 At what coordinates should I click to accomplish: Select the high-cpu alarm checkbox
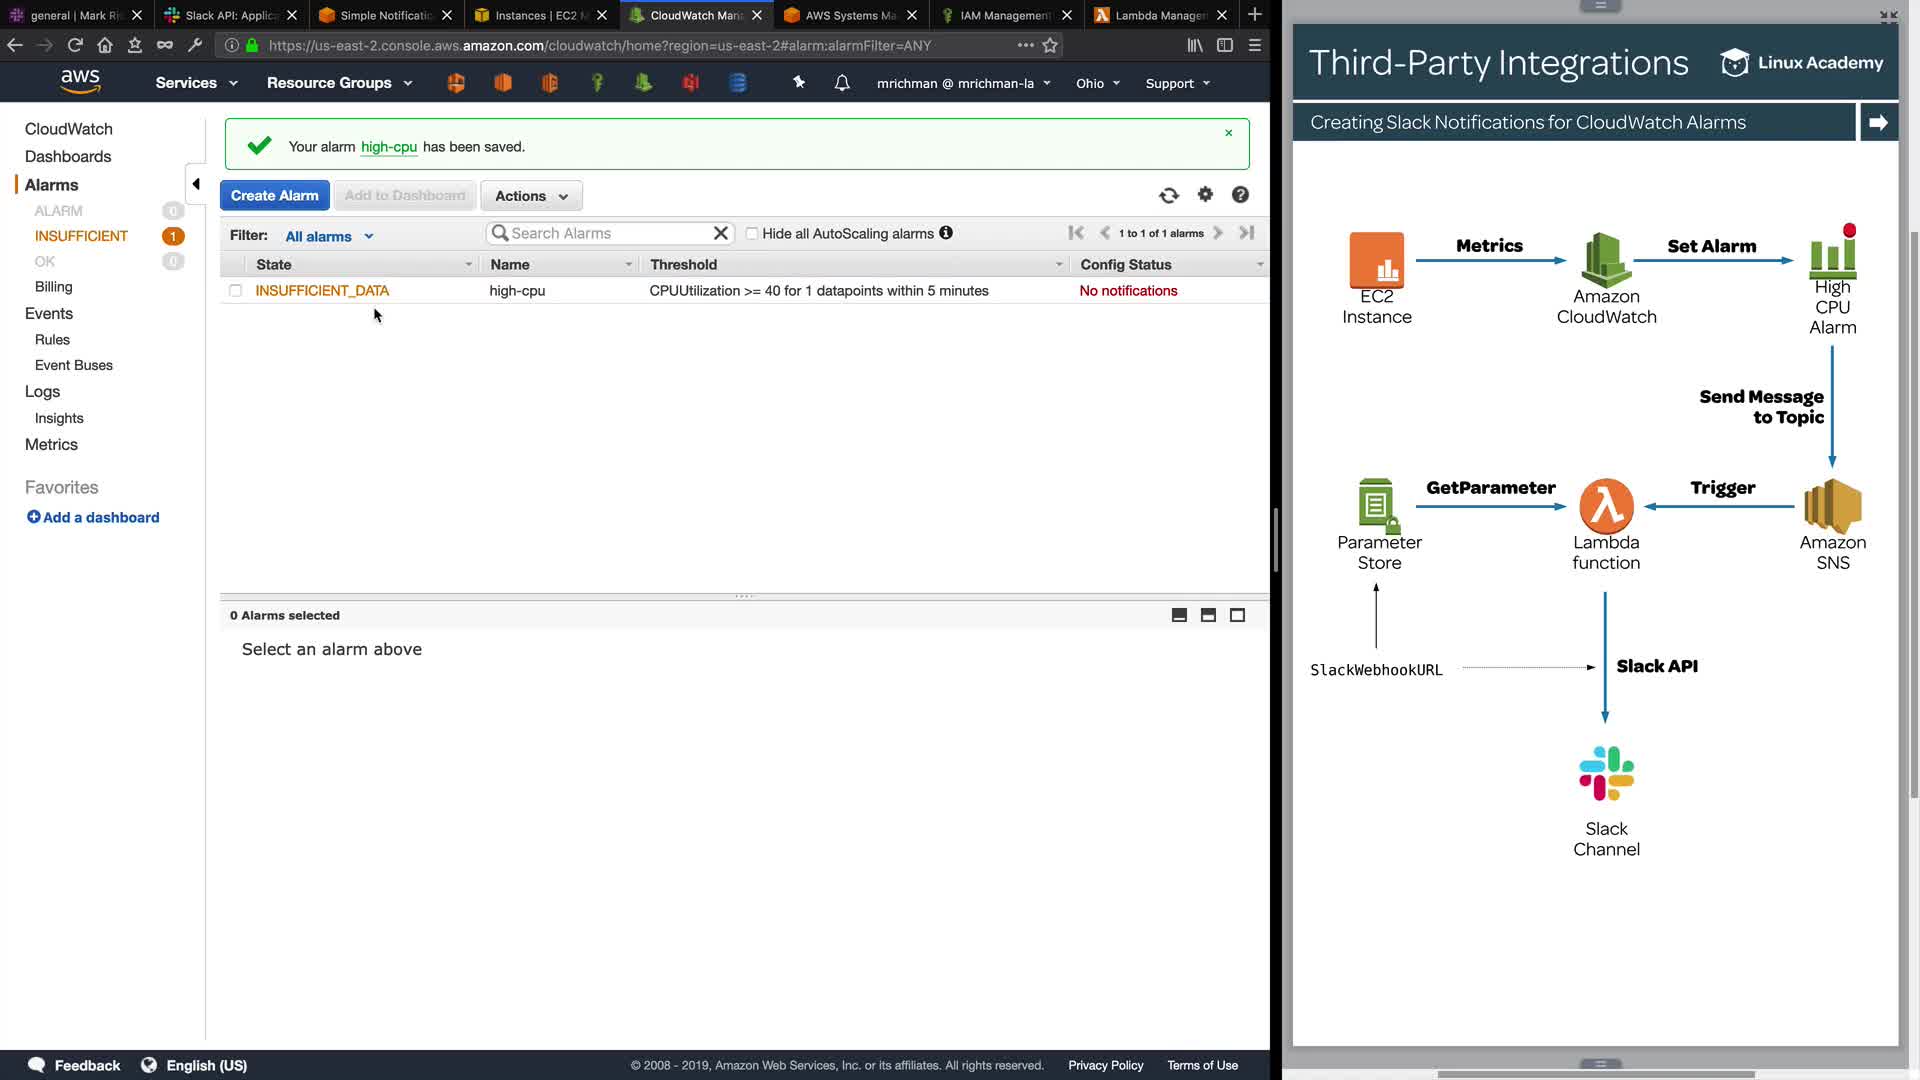[x=235, y=291]
